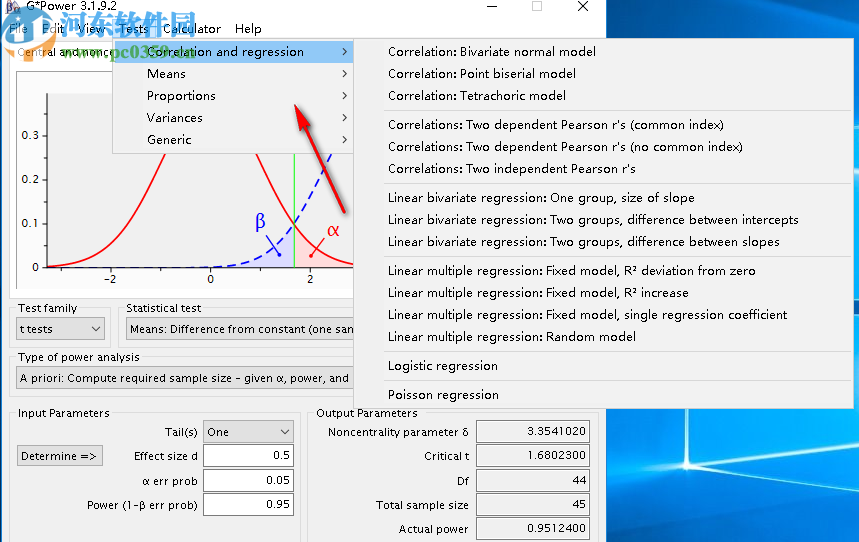Expand arrow next to Generic
Viewport: 859px width, 542px height.
(344, 139)
